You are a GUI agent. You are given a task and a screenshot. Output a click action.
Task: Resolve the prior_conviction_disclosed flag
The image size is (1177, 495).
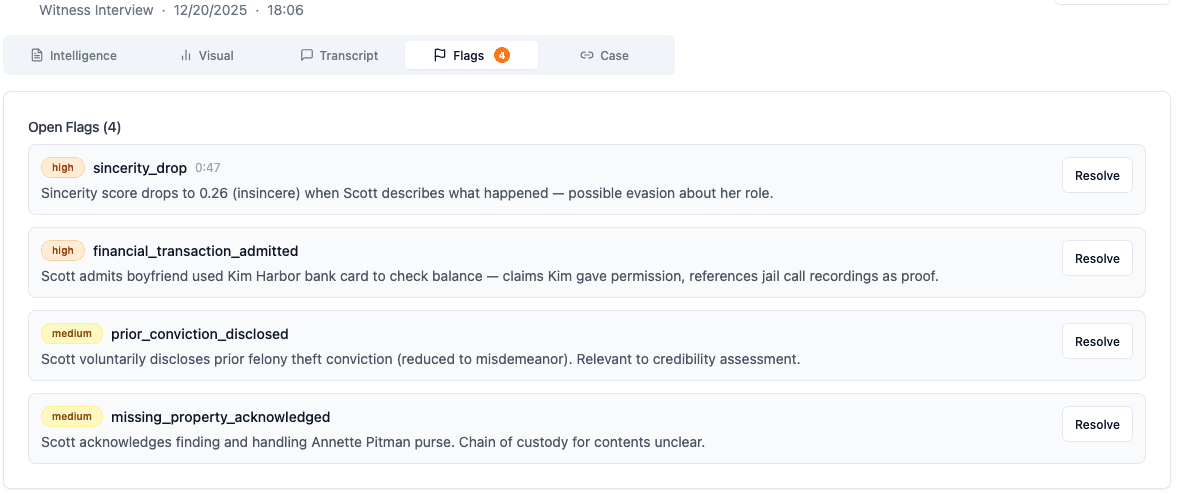pos(1097,342)
